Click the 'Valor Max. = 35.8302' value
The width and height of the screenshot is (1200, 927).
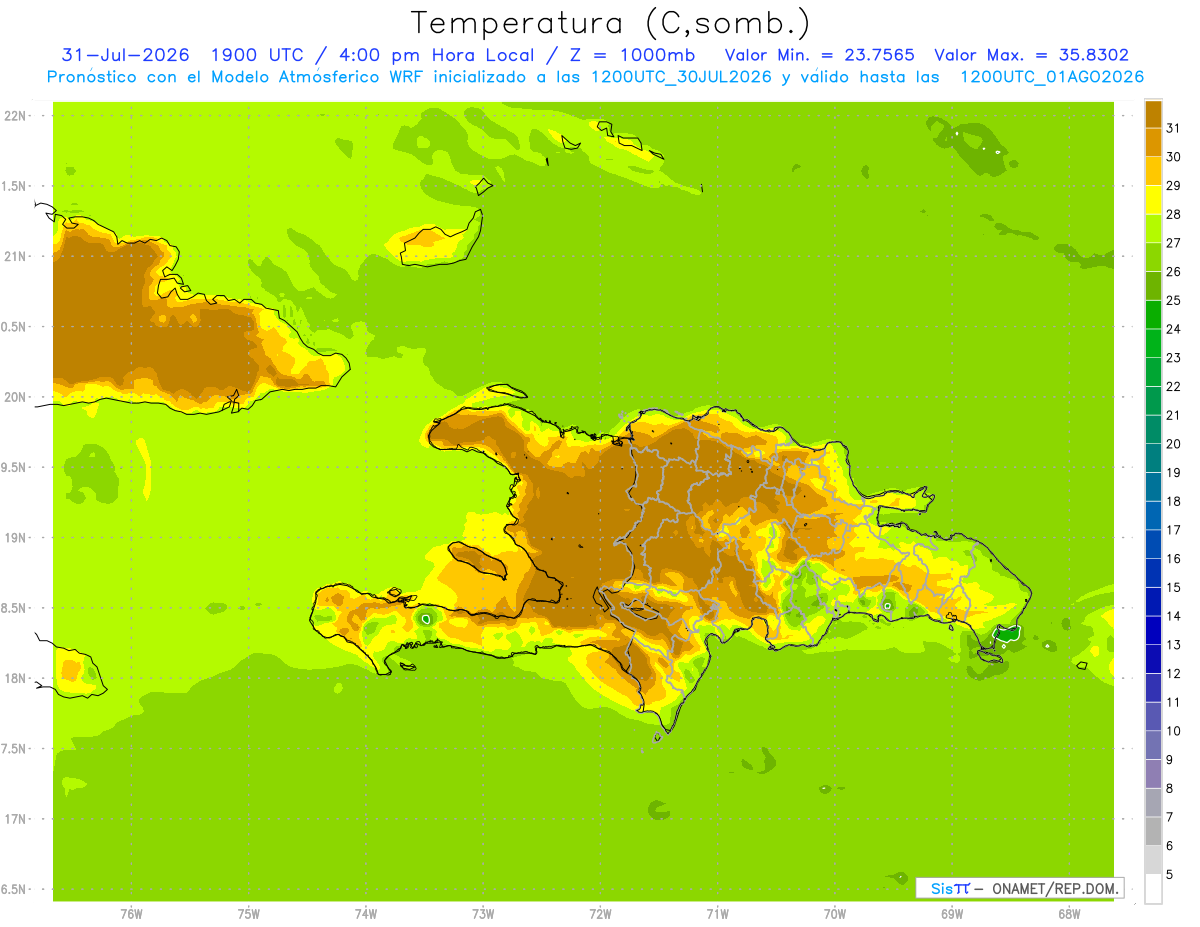coord(1032,55)
